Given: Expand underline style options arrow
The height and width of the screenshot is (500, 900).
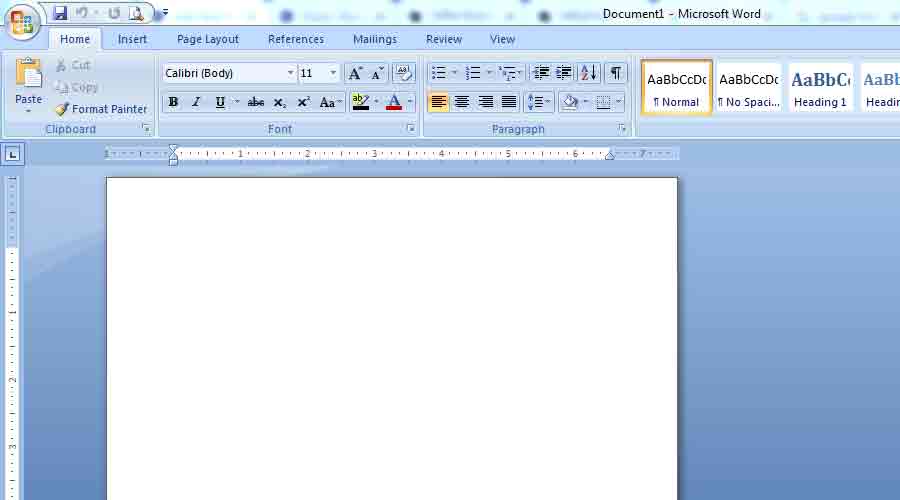Looking at the screenshot, I should coord(237,102).
